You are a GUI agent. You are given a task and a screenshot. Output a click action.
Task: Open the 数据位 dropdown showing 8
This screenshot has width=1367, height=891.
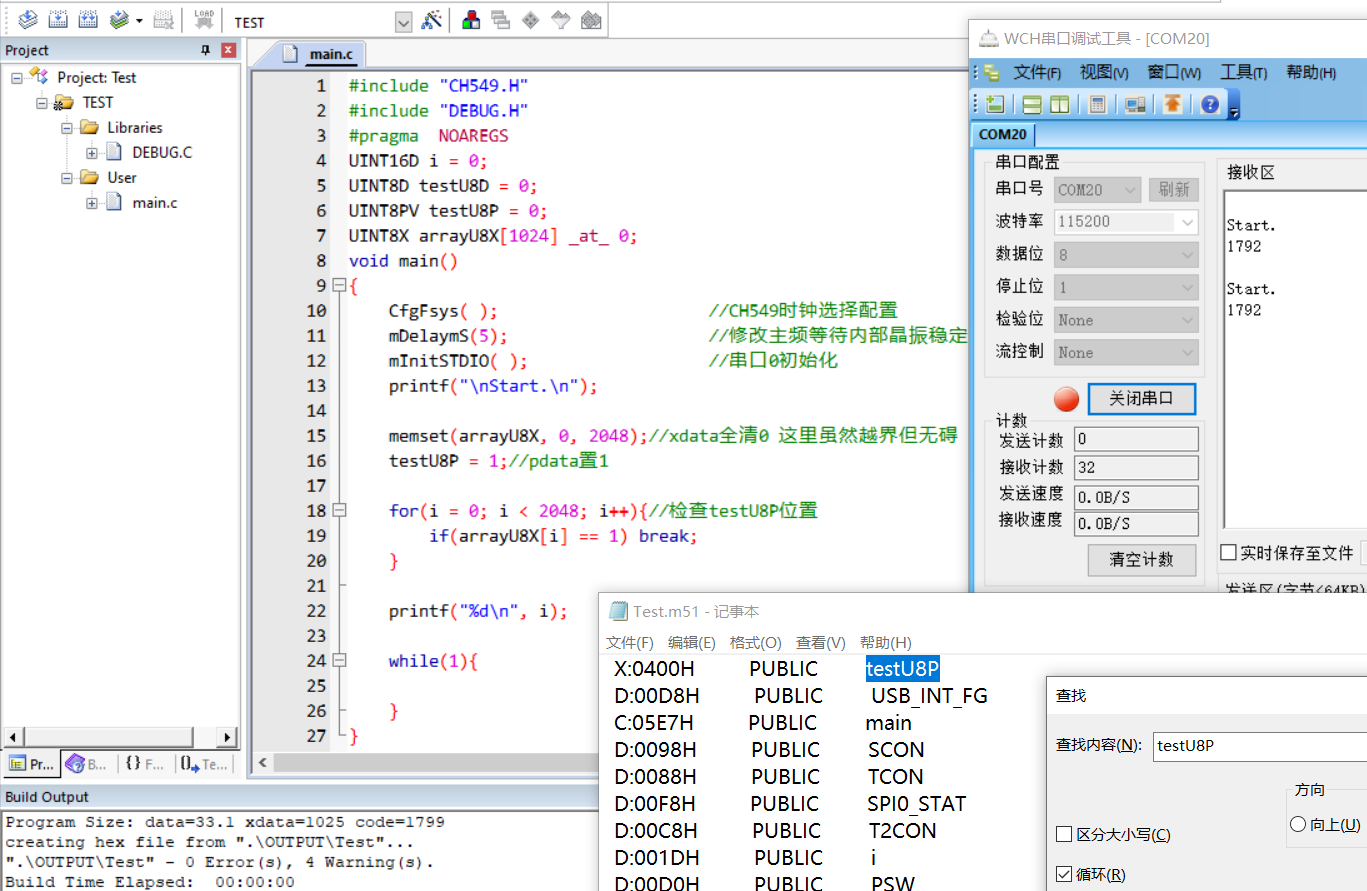click(1126, 255)
